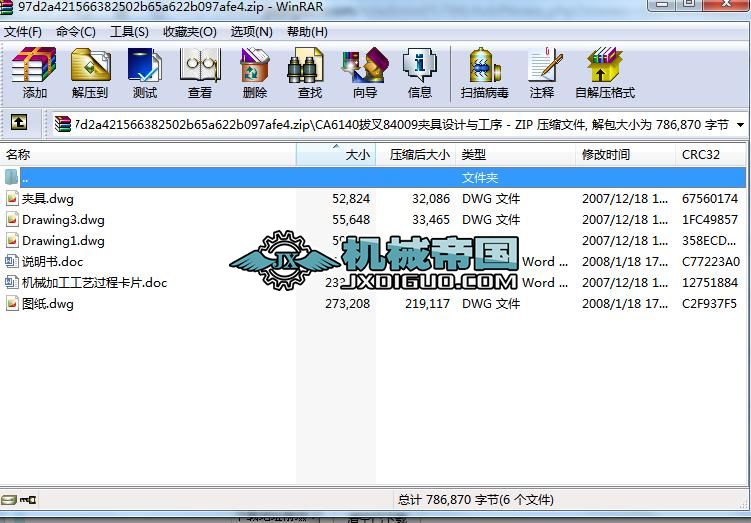The height and width of the screenshot is (523, 751).
Task: Open the 工具(S) menu
Action: [129, 32]
